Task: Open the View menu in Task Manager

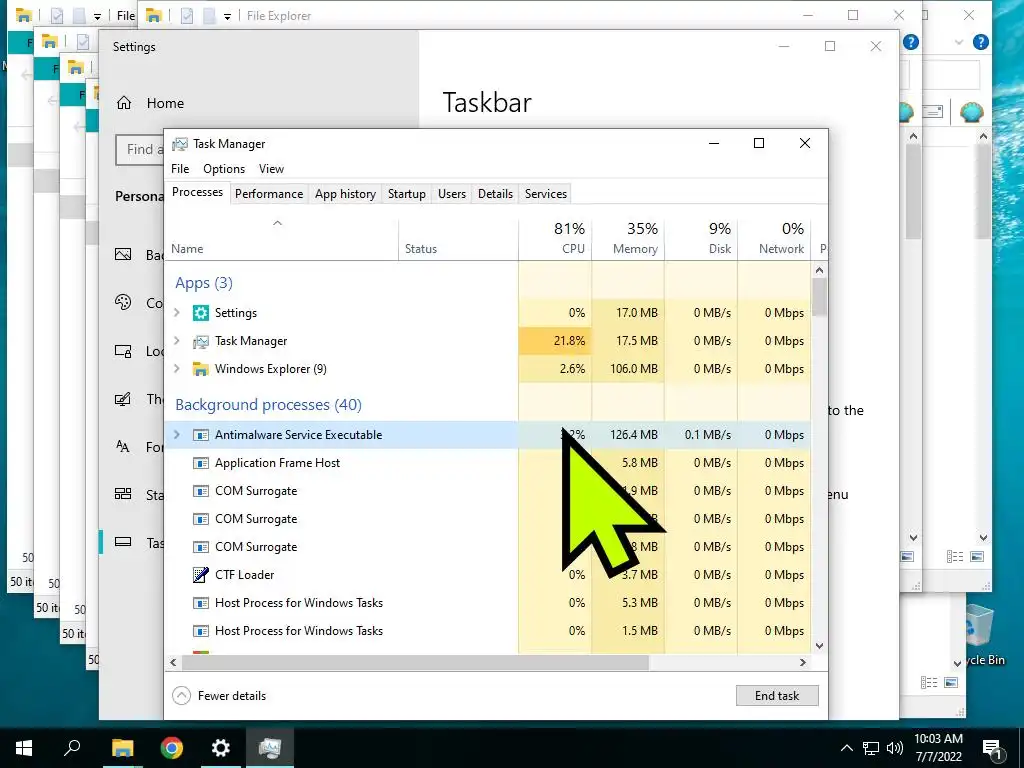Action: click(x=271, y=168)
